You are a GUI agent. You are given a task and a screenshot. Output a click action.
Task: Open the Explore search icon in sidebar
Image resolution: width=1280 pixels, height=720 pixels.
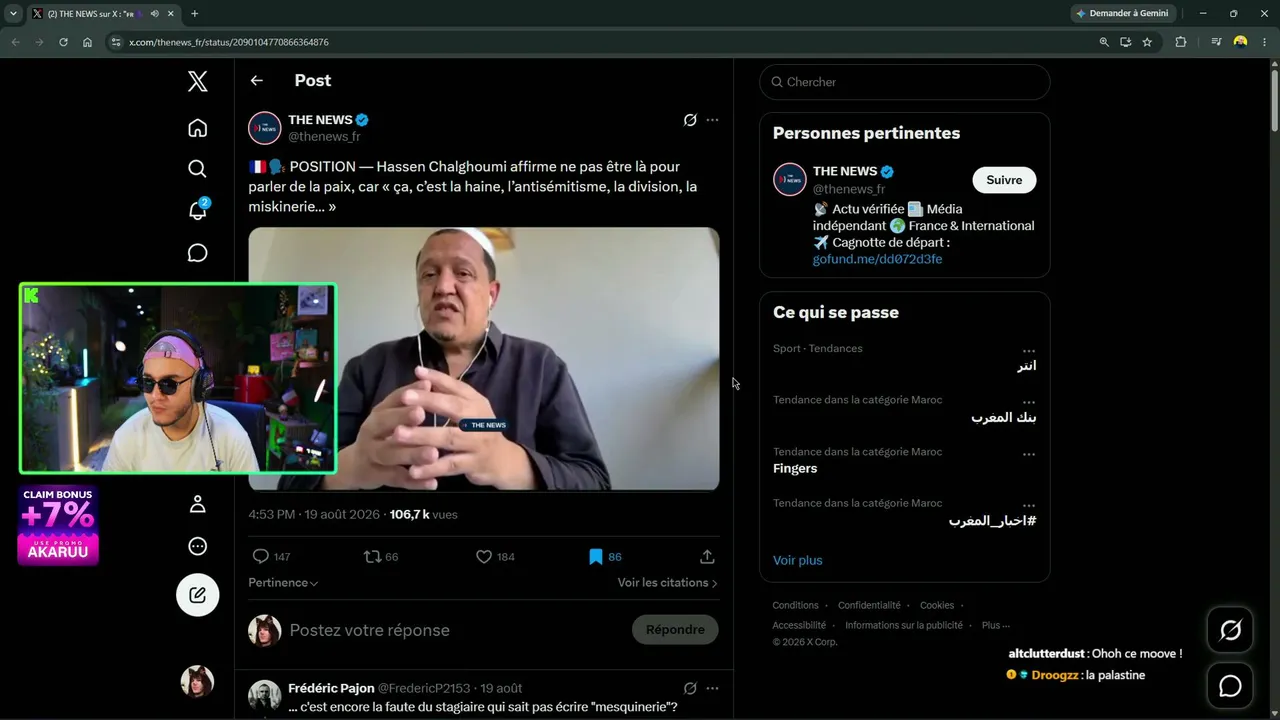pos(198,169)
